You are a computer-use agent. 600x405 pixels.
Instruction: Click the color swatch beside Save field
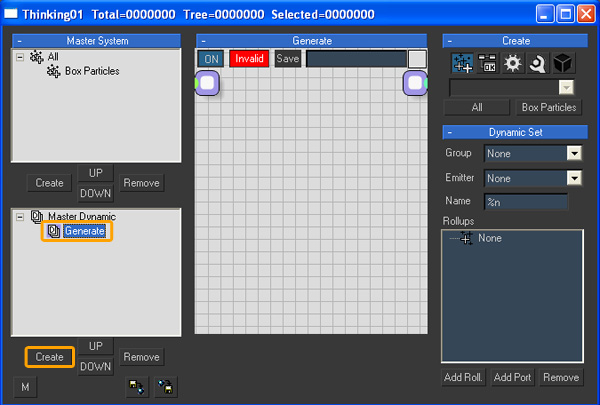[x=417, y=59]
